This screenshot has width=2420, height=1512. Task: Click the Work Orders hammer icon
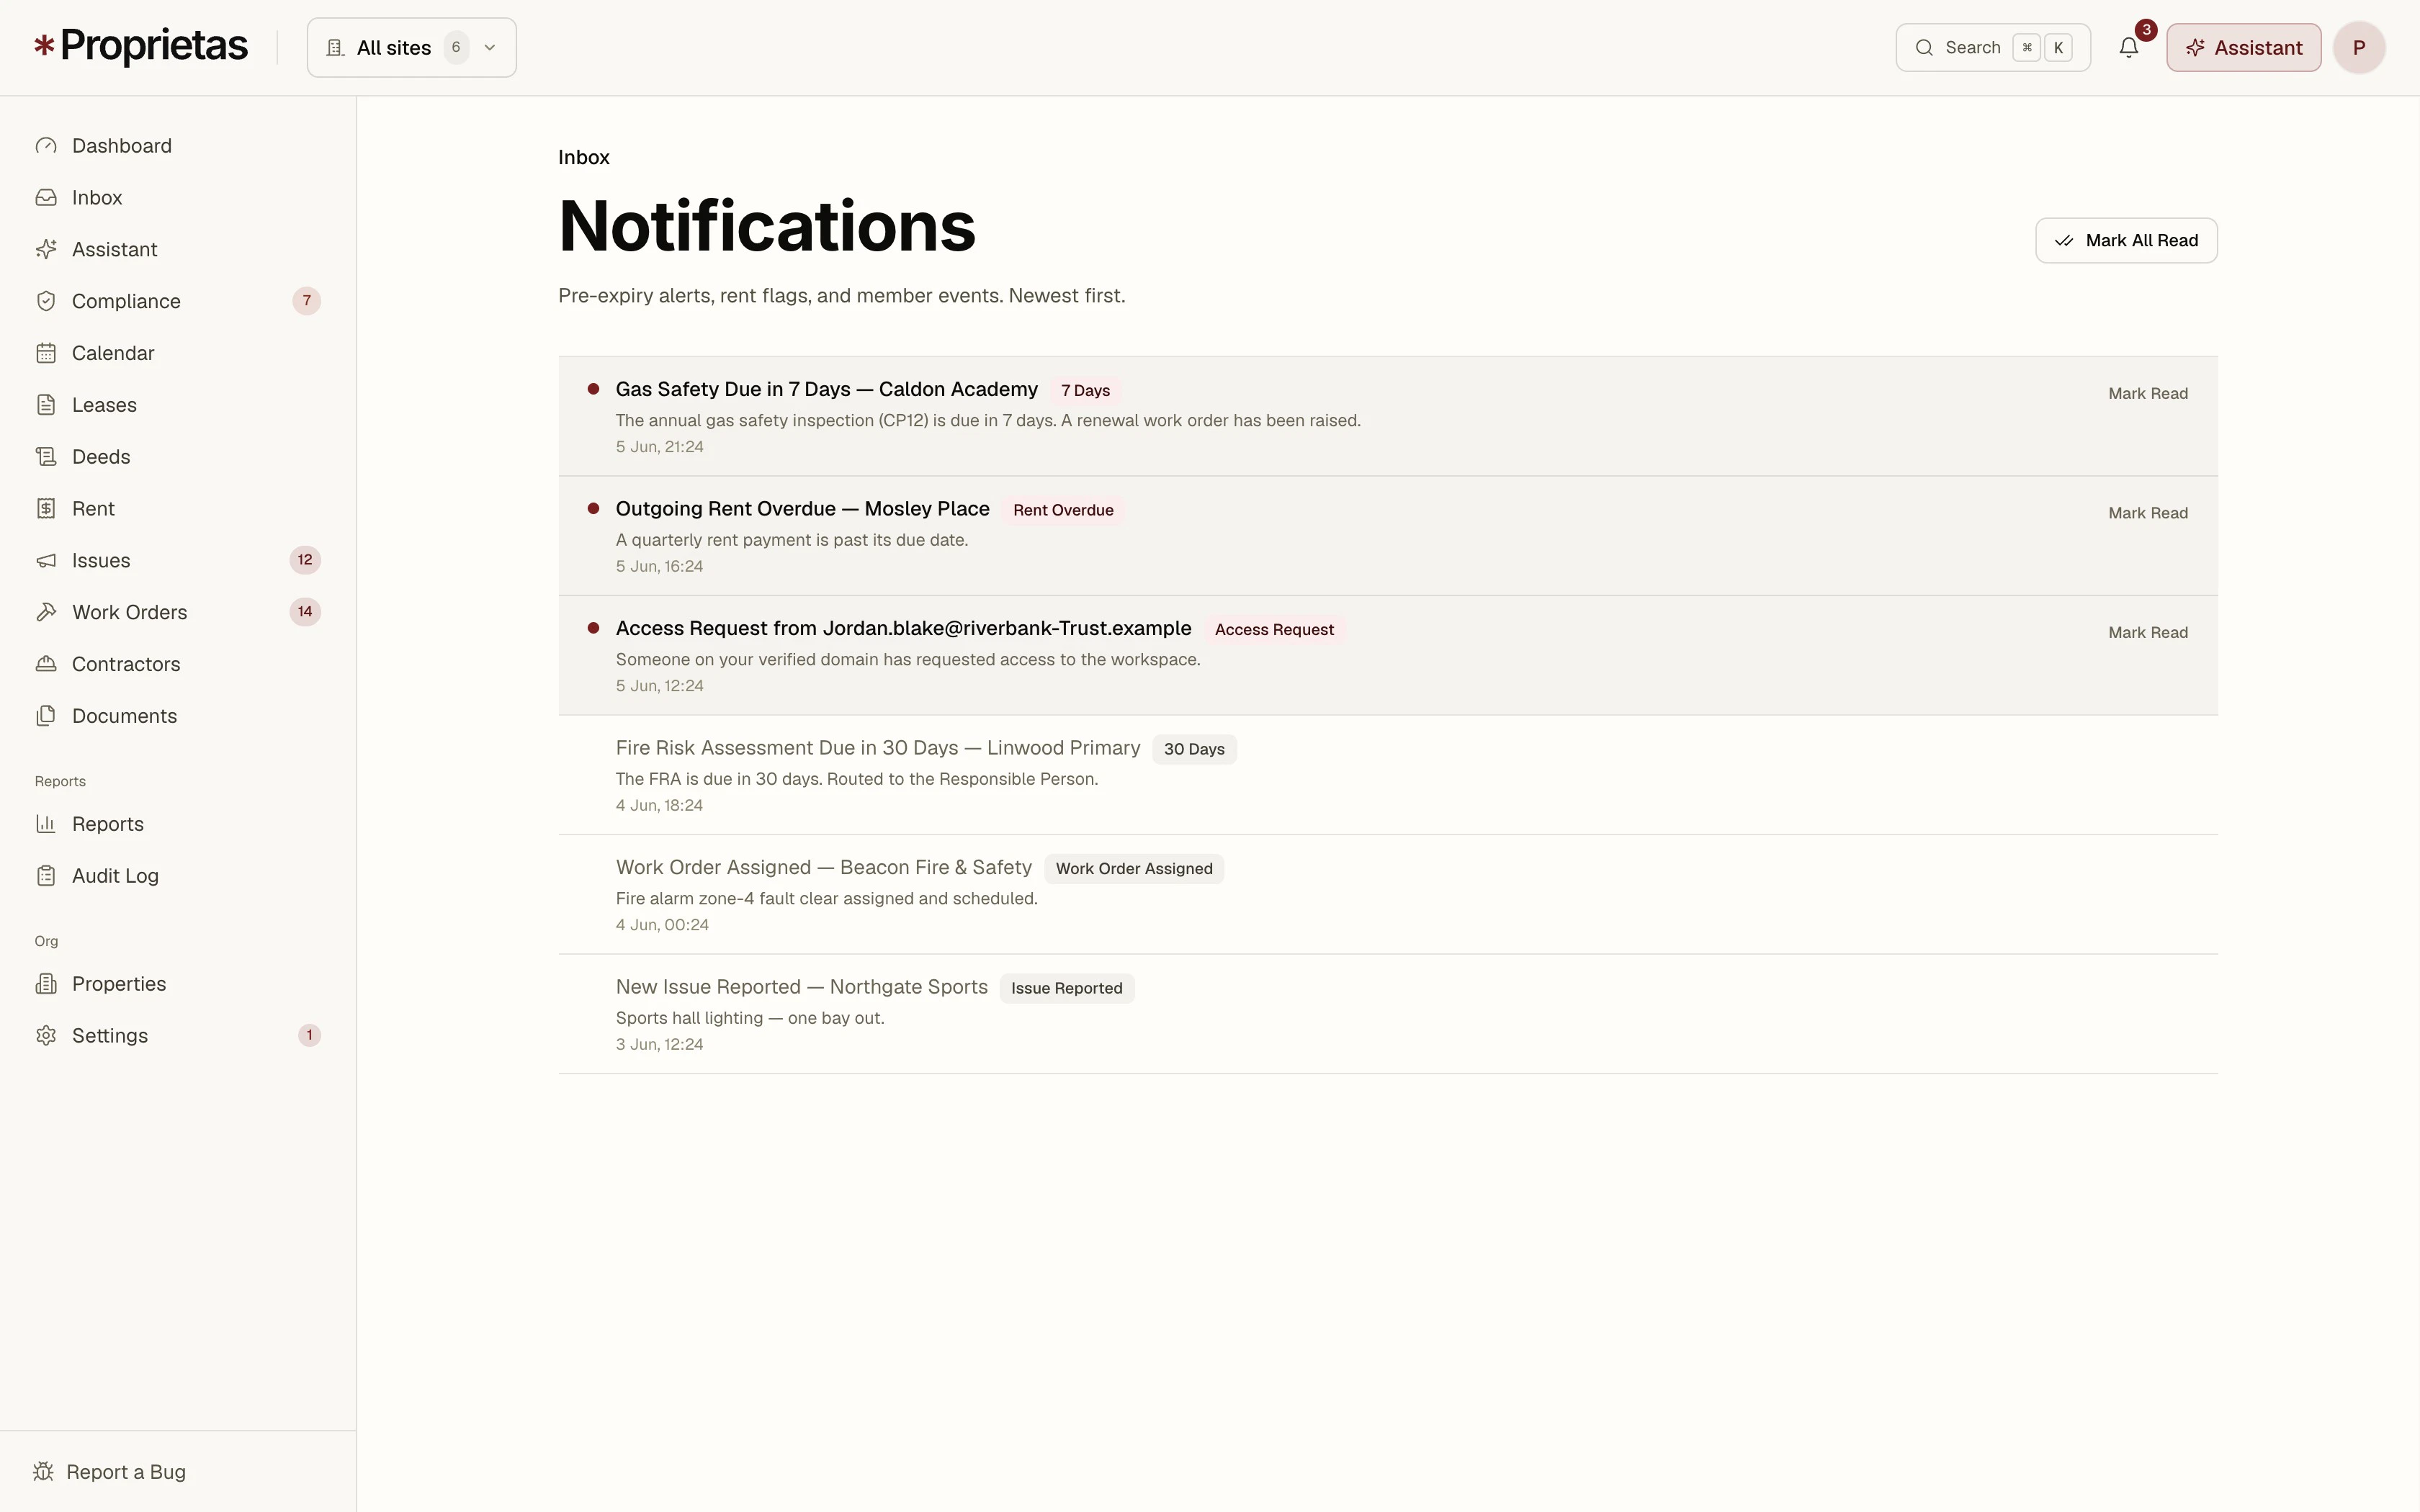point(46,612)
